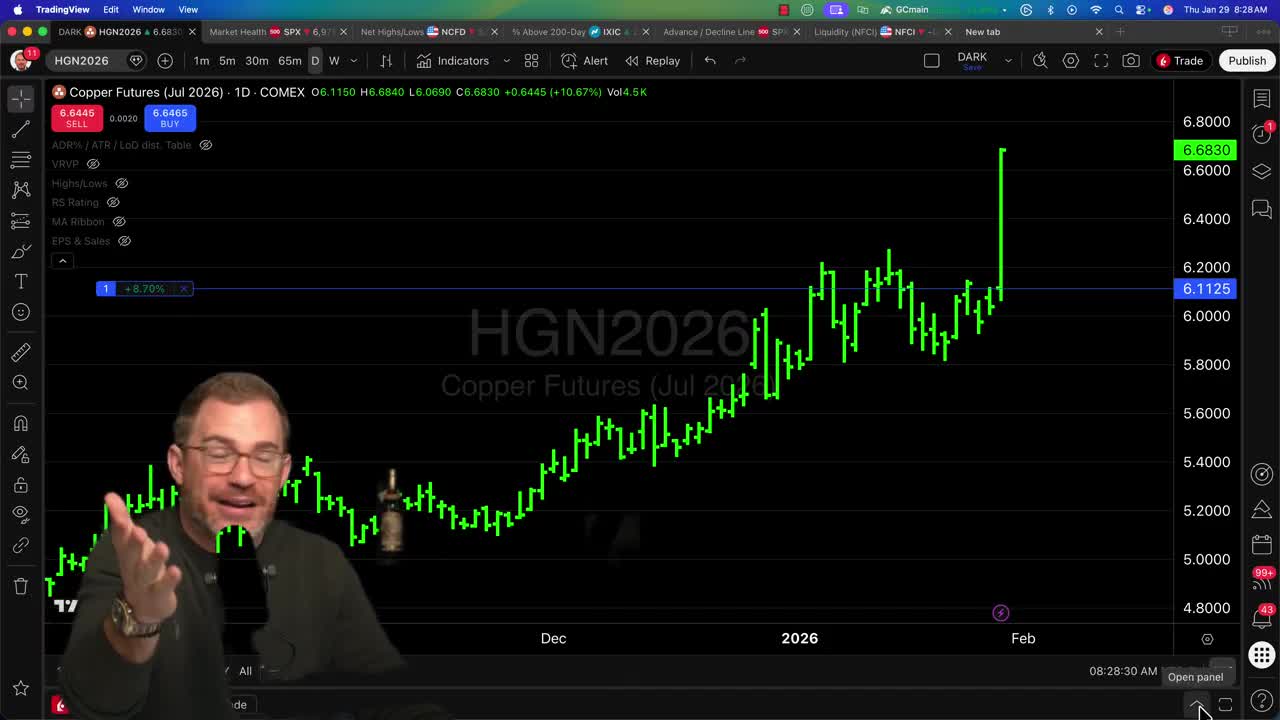Start bar Replay mode

pyautogui.click(x=652, y=60)
